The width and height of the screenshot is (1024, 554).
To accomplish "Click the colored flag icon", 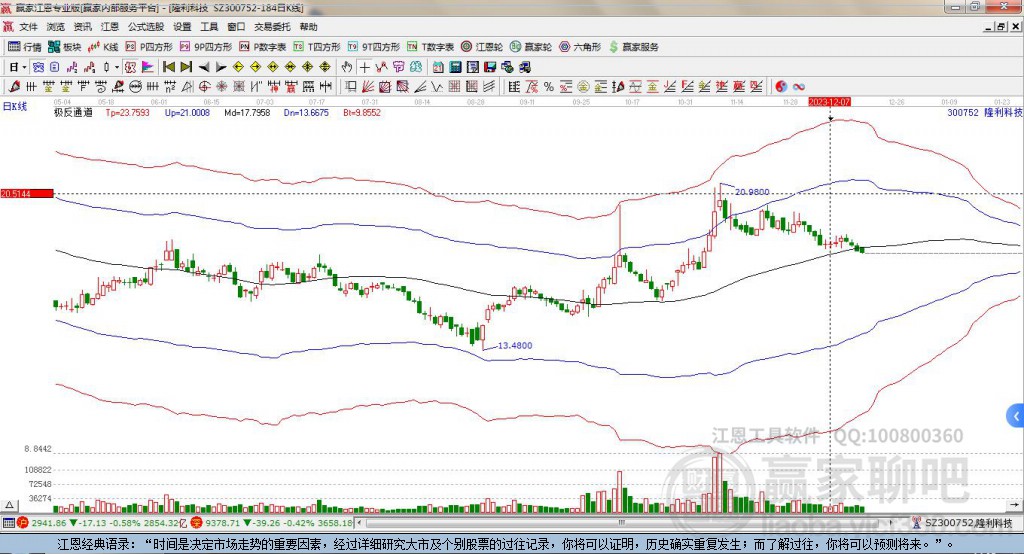I will pos(148,67).
